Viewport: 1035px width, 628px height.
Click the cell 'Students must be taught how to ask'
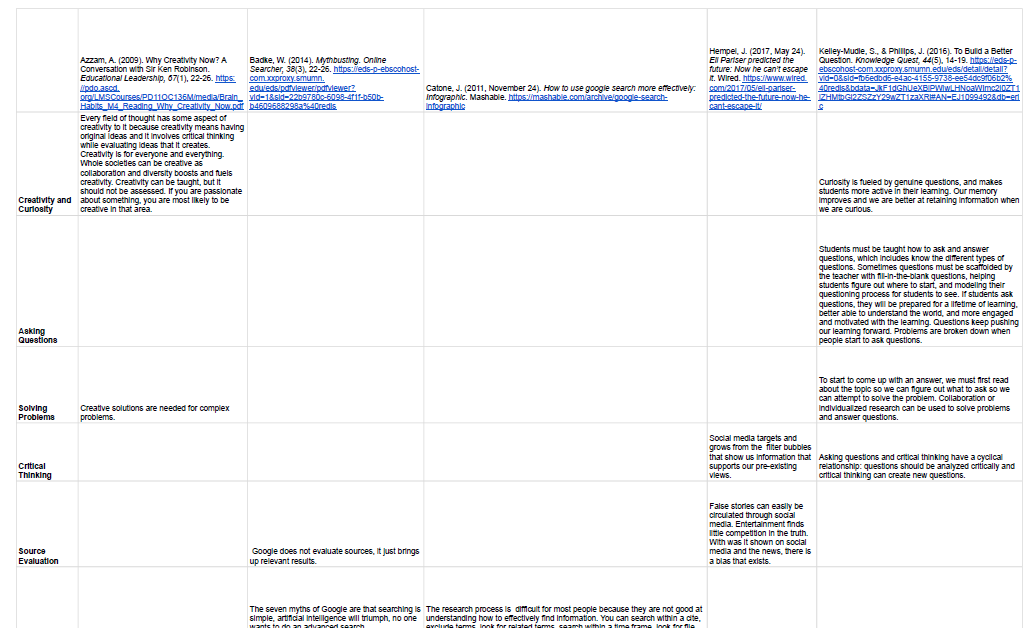click(x=919, y=281)
